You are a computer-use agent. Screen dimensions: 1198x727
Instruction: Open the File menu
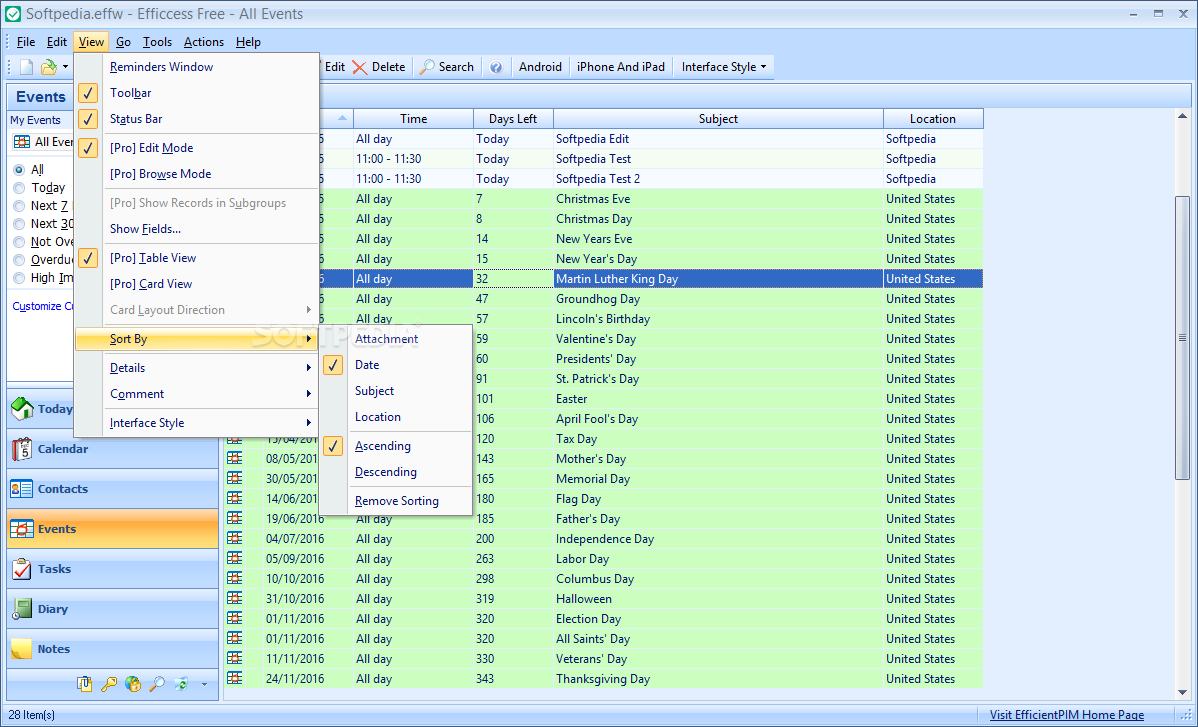[26, 42]
